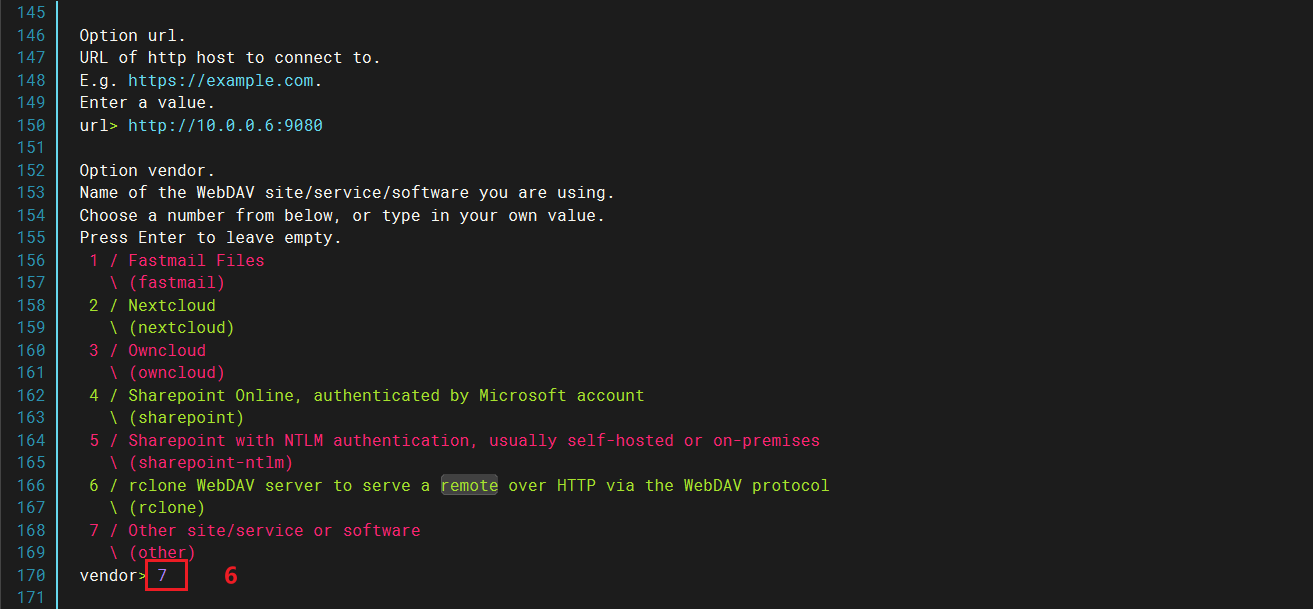
Task: Click line number 145 in the gutter
Action: pyautogui.click(x=31, y=13)
